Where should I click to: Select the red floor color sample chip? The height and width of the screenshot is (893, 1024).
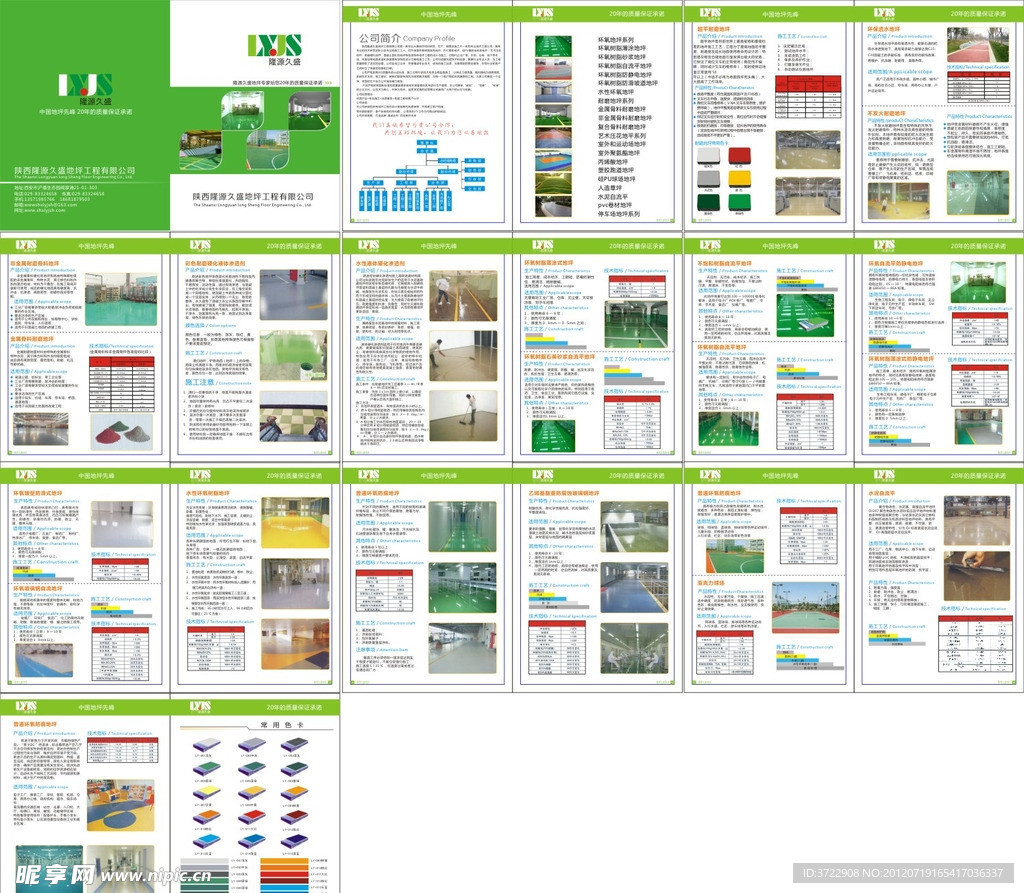point(739,157)
